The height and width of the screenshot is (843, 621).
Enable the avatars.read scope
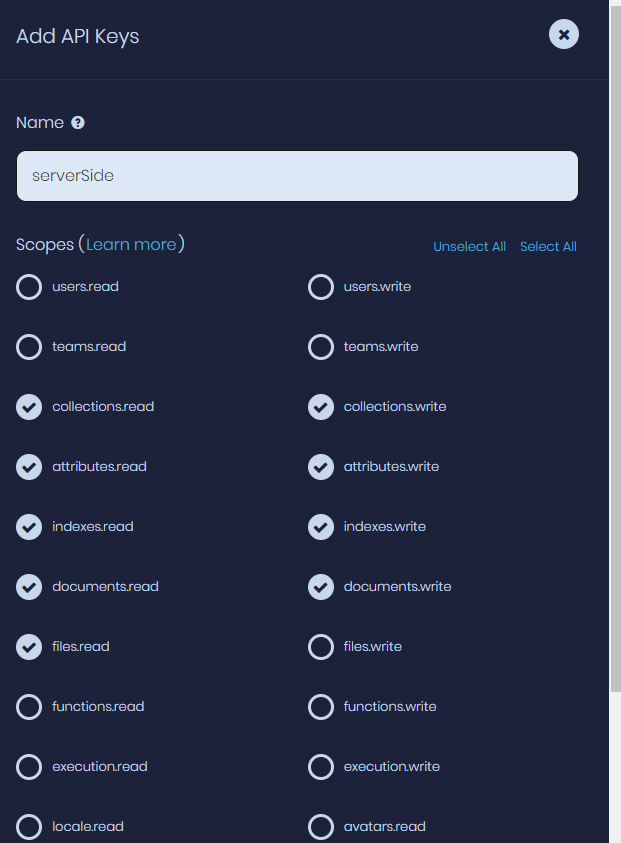coord(321,827)
